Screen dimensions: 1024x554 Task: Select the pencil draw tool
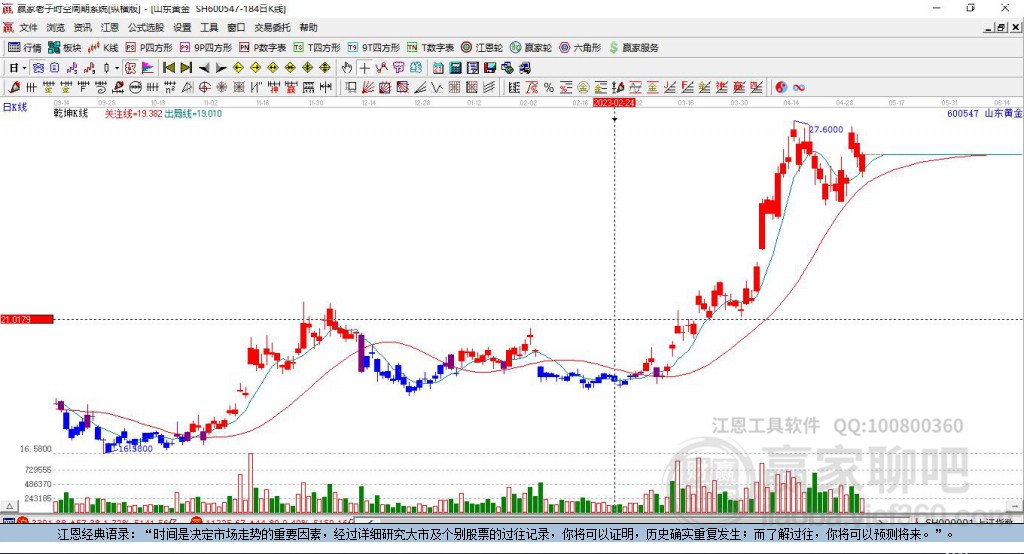click(x=14, y=88)
